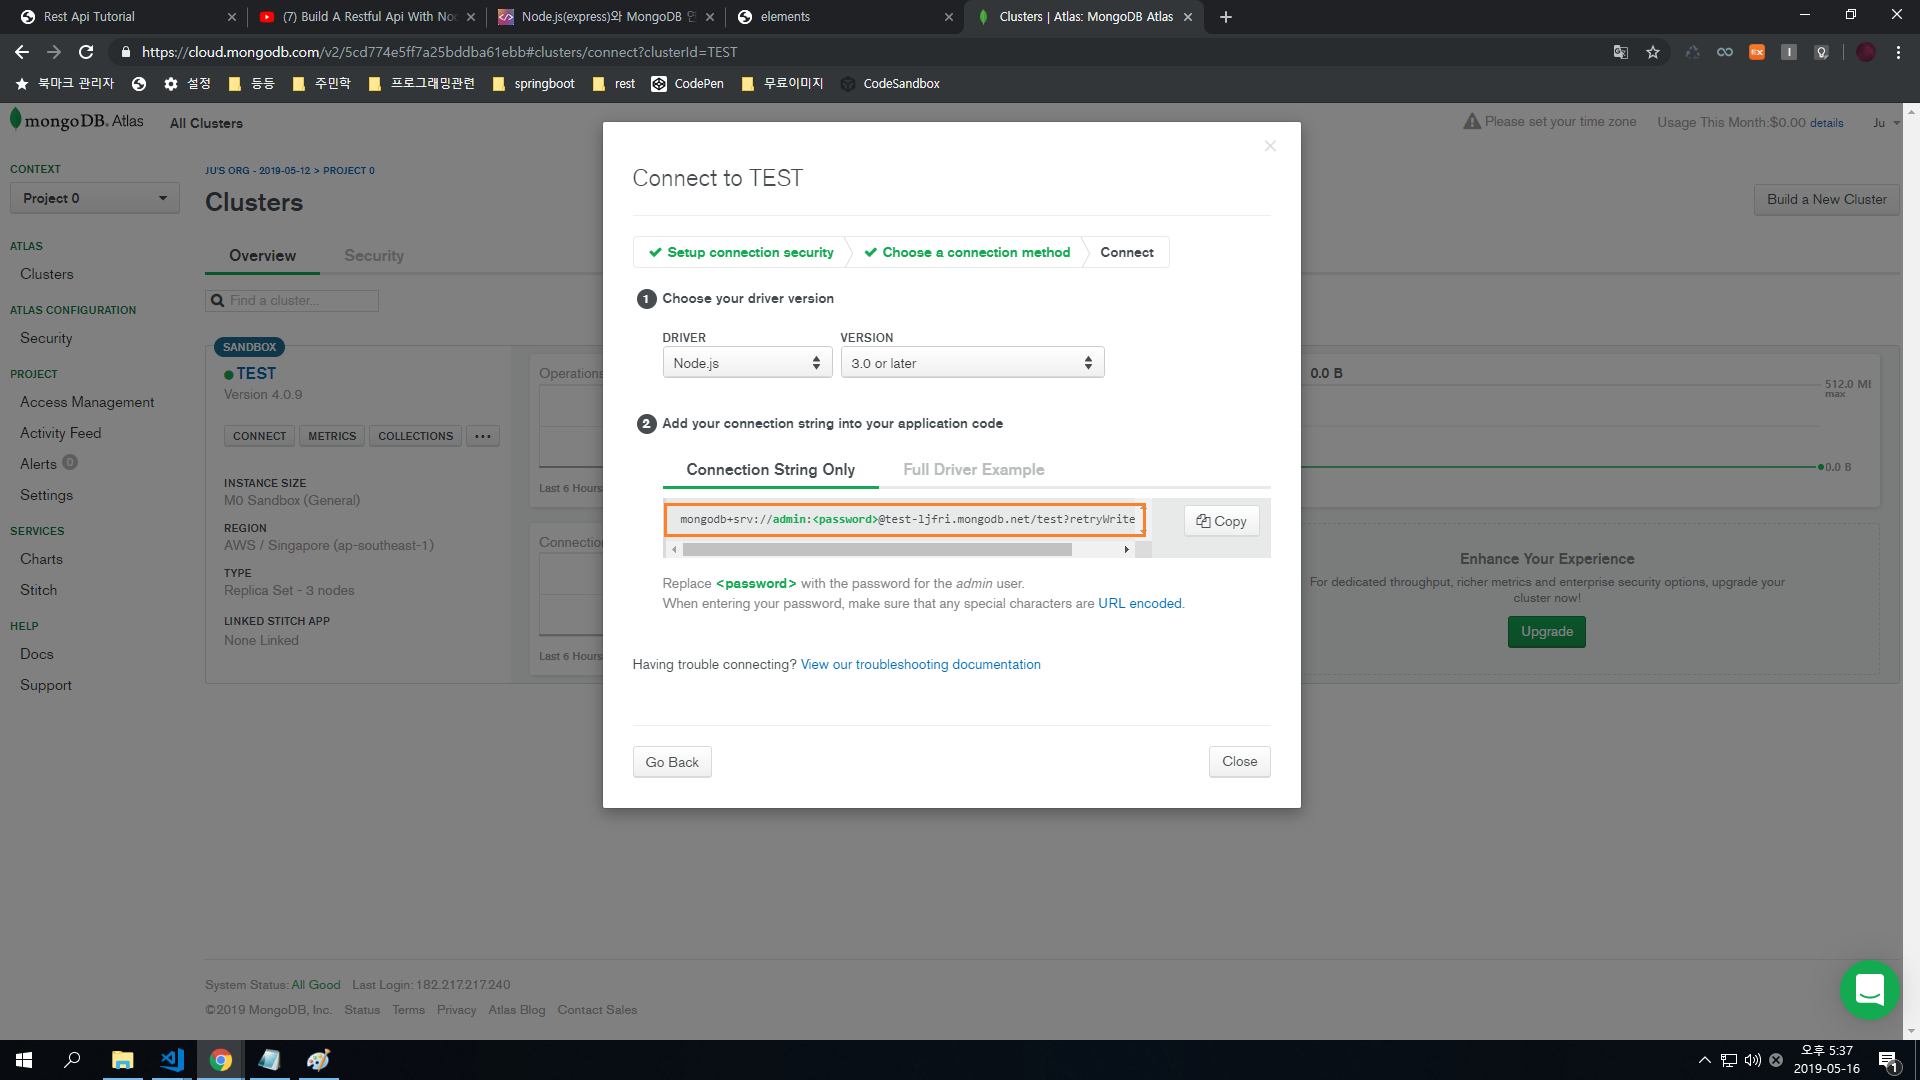This screenshot has height=1080, width=1920.
Task: Click the connection string horizontal scrollbar
Action: pos(877,549)
